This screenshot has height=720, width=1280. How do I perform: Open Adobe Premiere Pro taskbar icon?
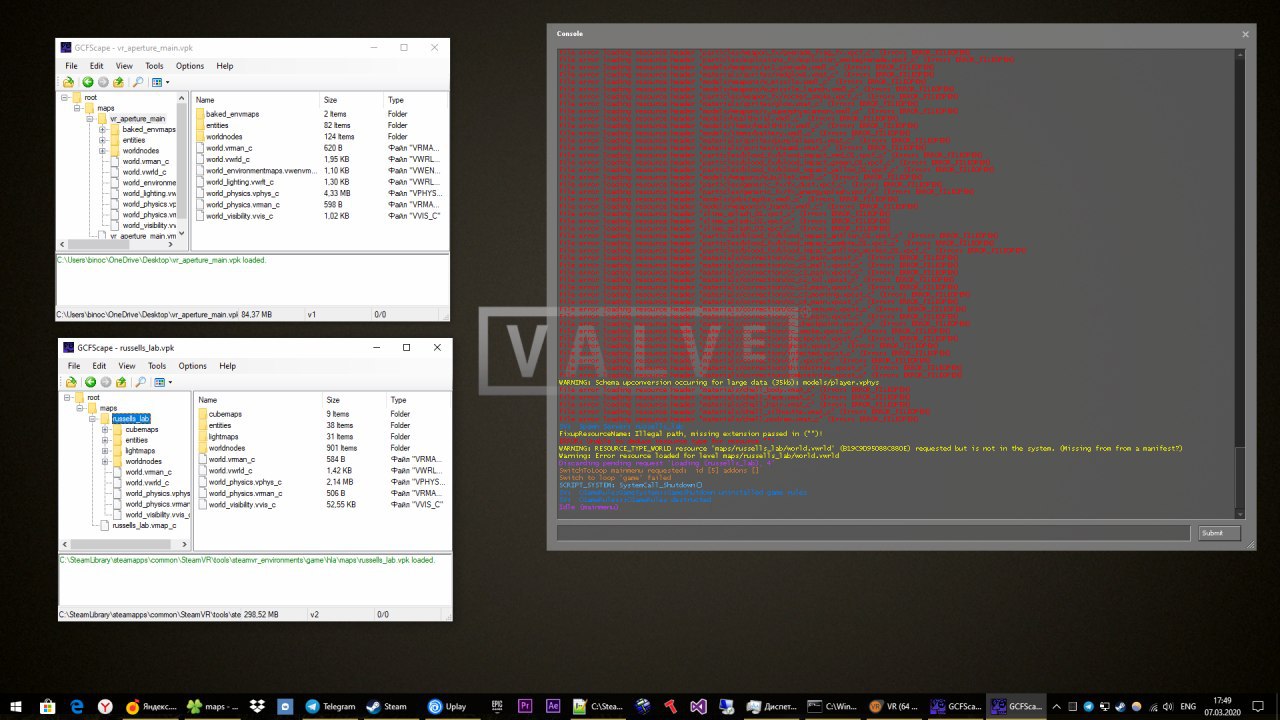coord(525,706)
